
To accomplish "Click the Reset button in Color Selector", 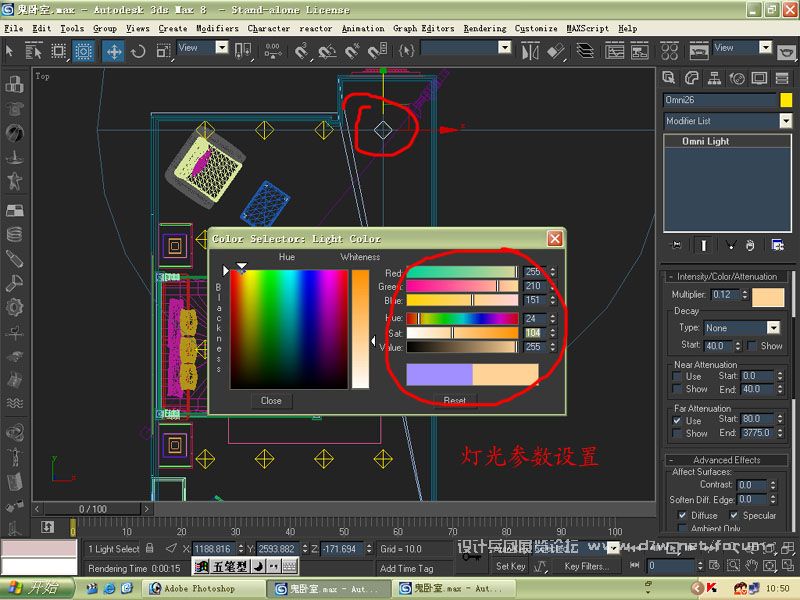I will click(x=455, y=401).
